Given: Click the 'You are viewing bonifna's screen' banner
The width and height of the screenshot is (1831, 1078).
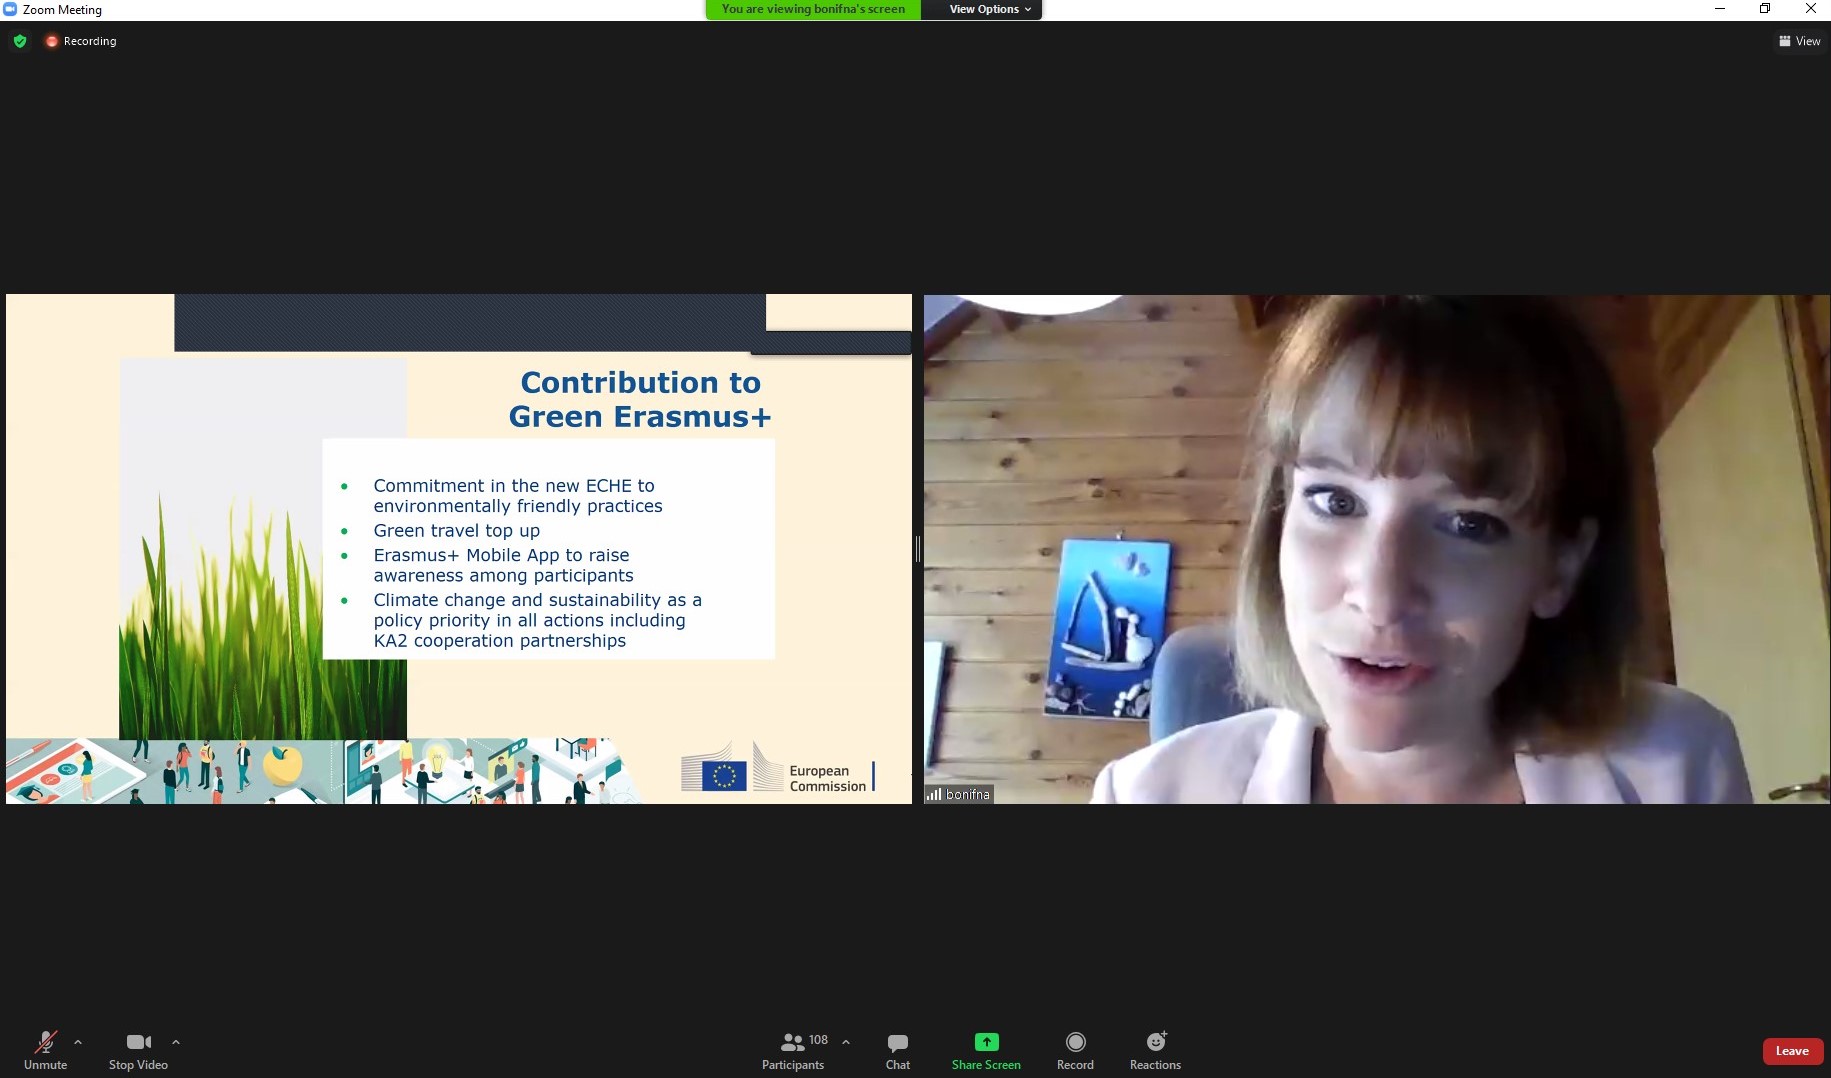Looking at the screenshot, I should 813,9.
